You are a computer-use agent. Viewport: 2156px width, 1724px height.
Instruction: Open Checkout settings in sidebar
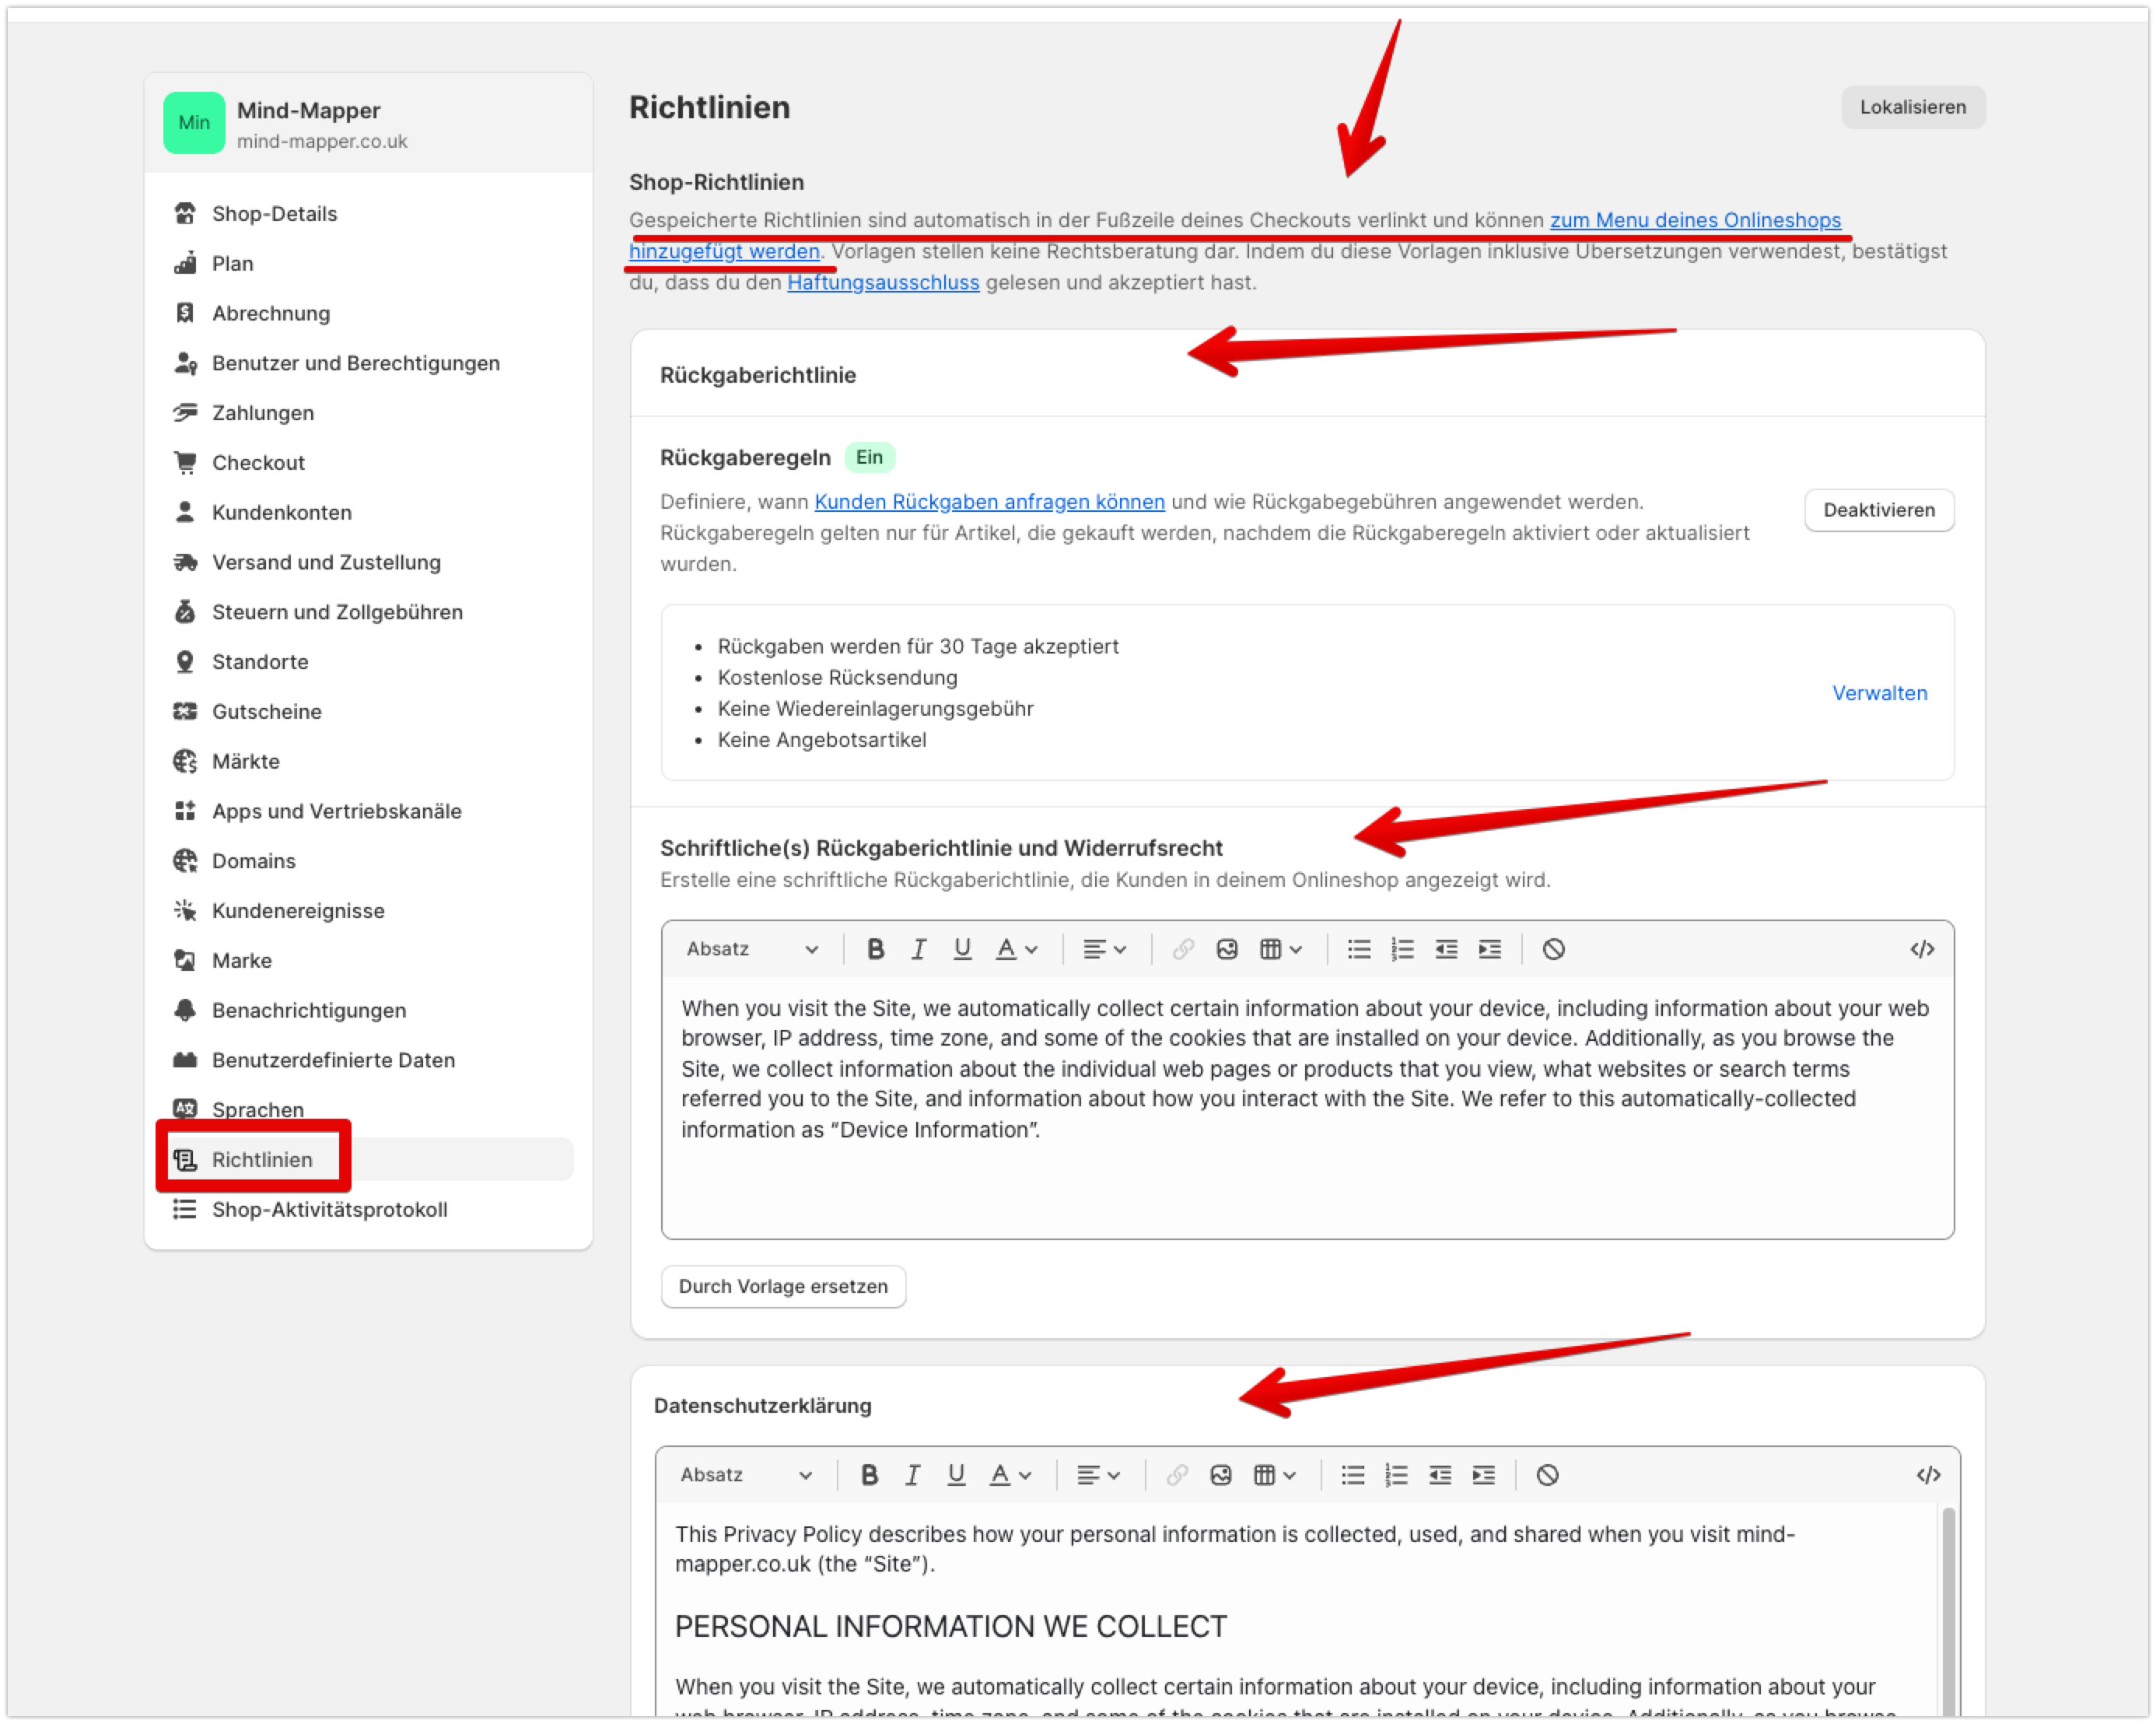[x=258, y=462]
